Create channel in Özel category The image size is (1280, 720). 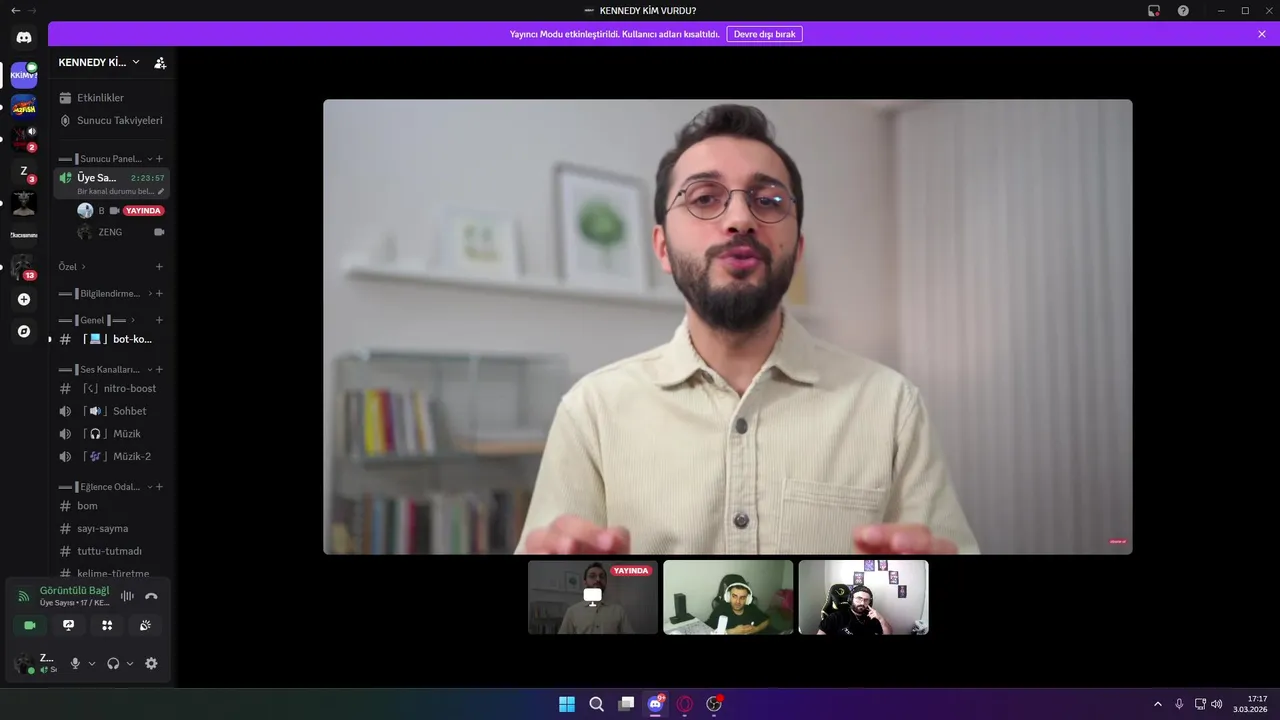[159, 267]
